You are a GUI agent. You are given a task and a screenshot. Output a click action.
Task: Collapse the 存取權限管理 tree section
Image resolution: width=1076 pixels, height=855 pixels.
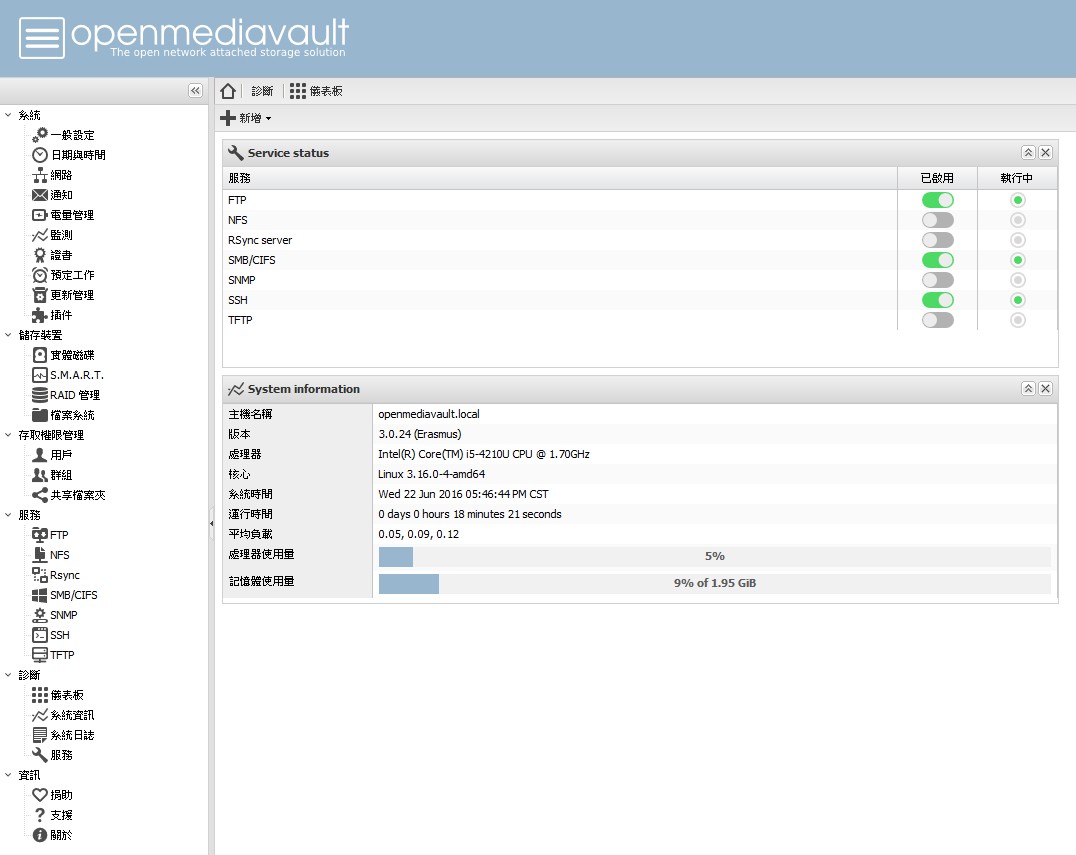coord(8,435)
